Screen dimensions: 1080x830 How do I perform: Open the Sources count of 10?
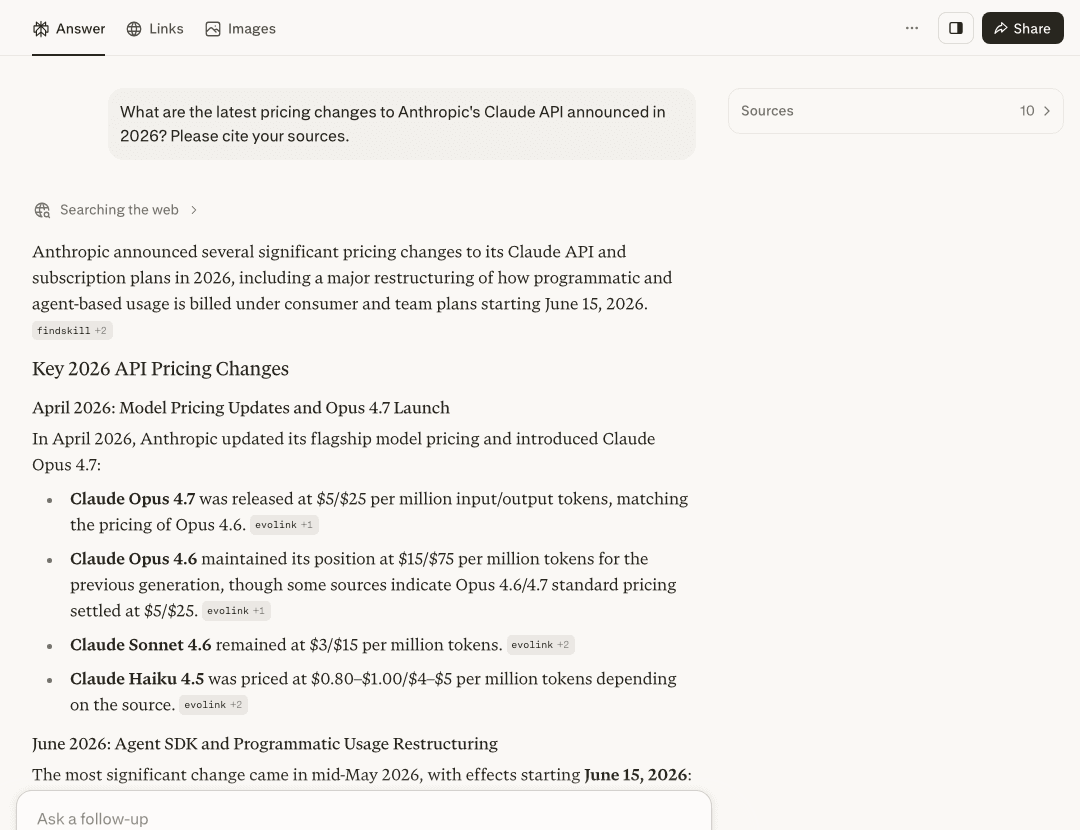(x=1027, y=111)
